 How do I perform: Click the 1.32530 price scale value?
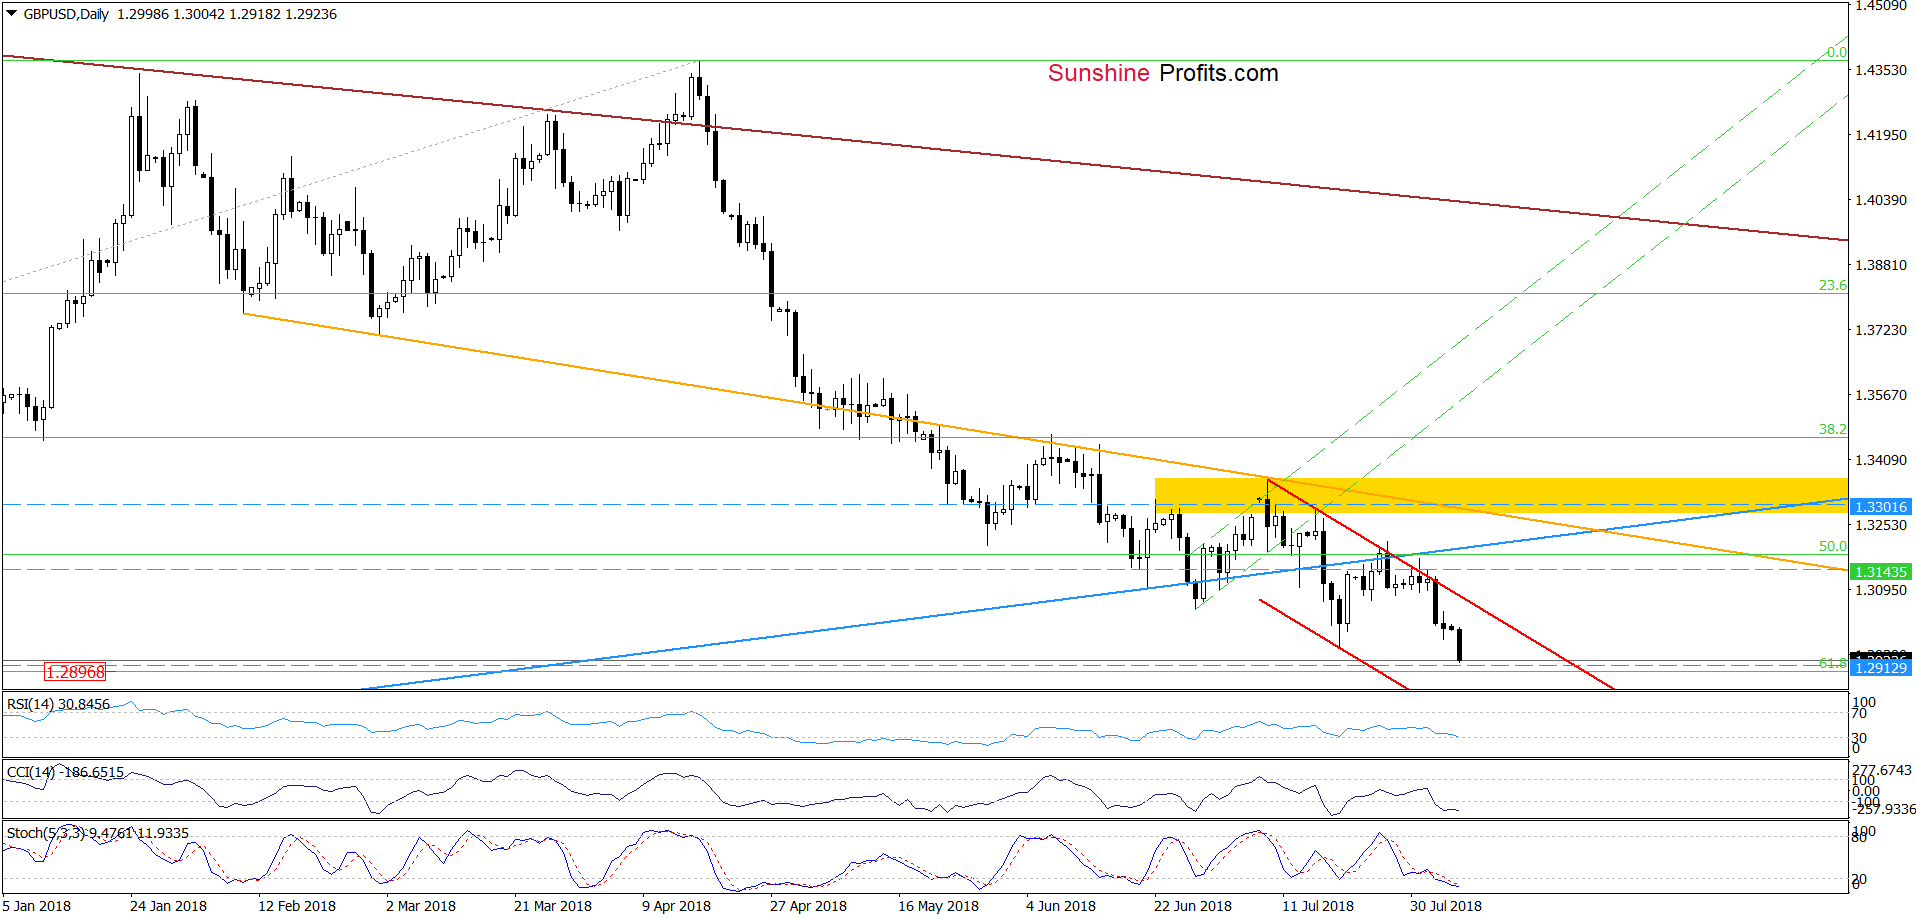click(1881, 525)
